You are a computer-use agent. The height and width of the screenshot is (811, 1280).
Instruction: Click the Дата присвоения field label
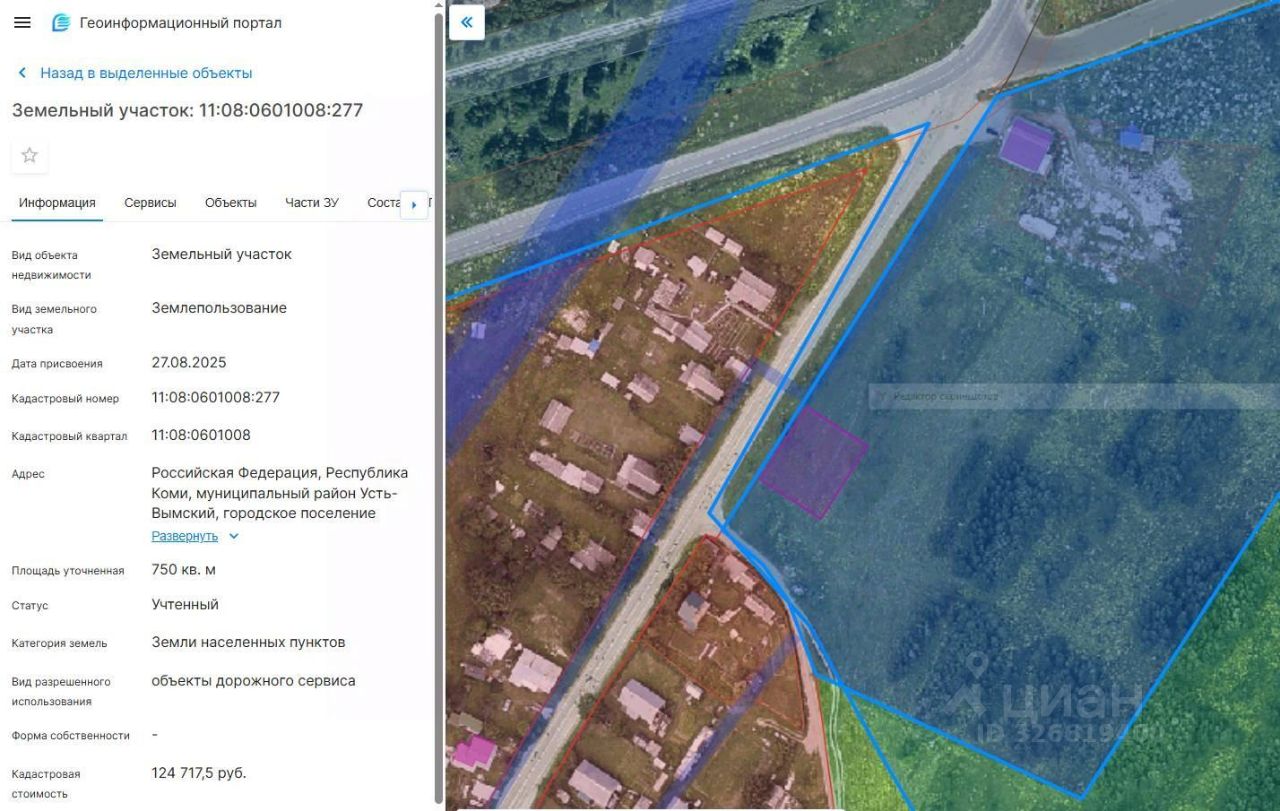pyautogui.click(x=57, y=363)
